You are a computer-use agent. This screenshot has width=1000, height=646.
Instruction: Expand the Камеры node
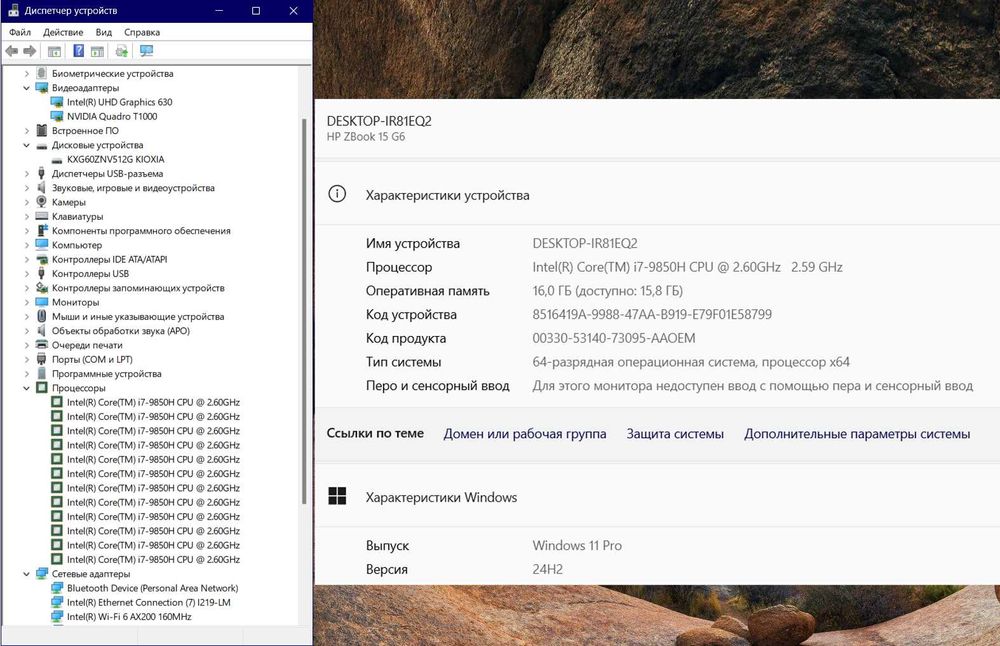click(26, 202)
